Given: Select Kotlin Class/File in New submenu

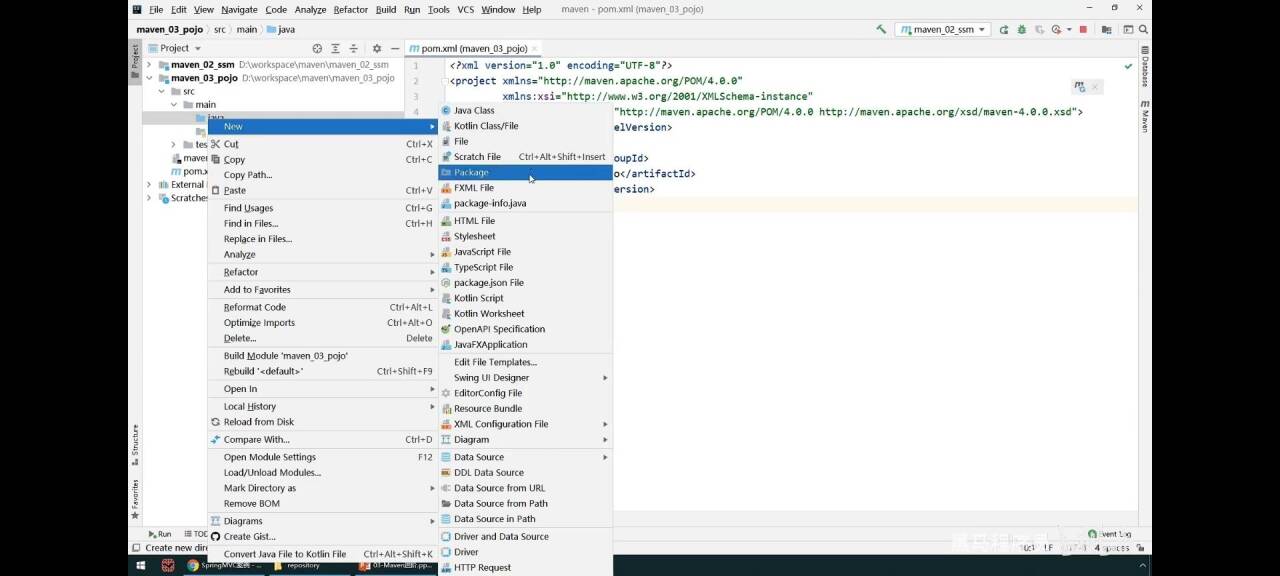Looking at the screenshot, I should point(526,126).
